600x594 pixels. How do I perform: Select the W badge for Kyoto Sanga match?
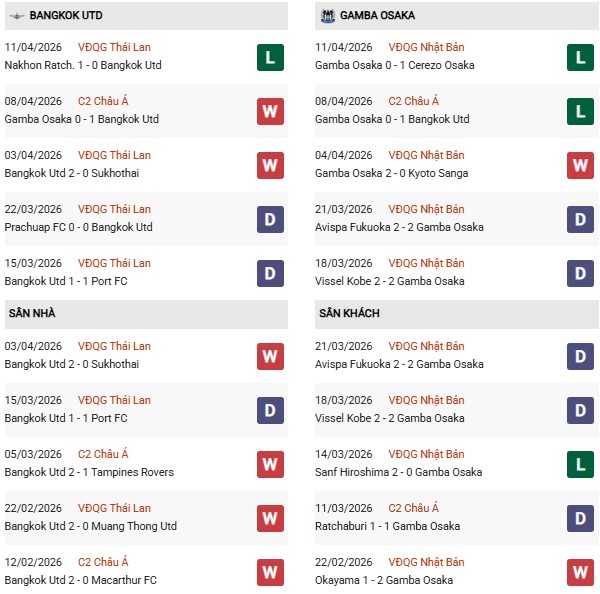pos(580,165)
